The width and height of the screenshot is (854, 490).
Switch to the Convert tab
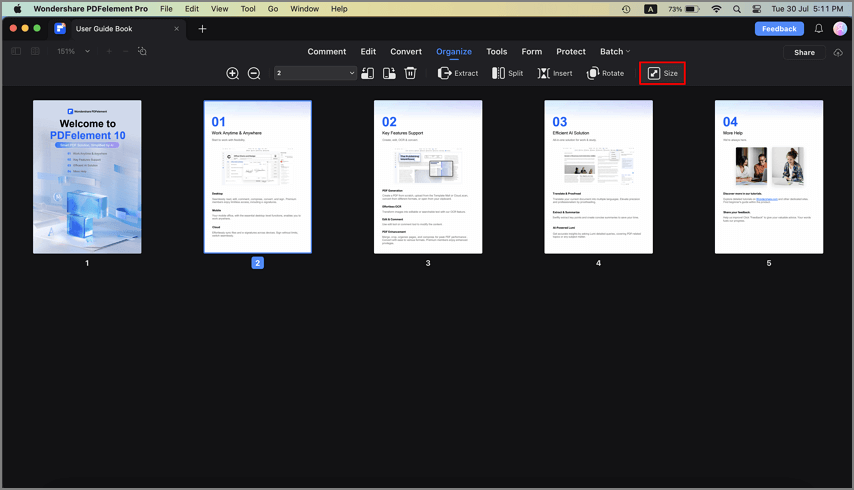pyautogui.click(x=406, y=51)
